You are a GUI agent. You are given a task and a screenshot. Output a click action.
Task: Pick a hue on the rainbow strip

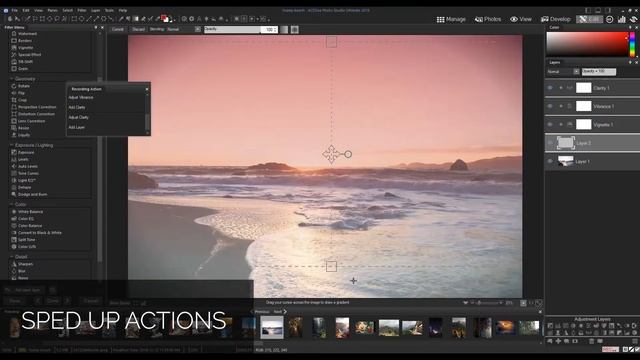pyautogui.click(x=632, y=44)
